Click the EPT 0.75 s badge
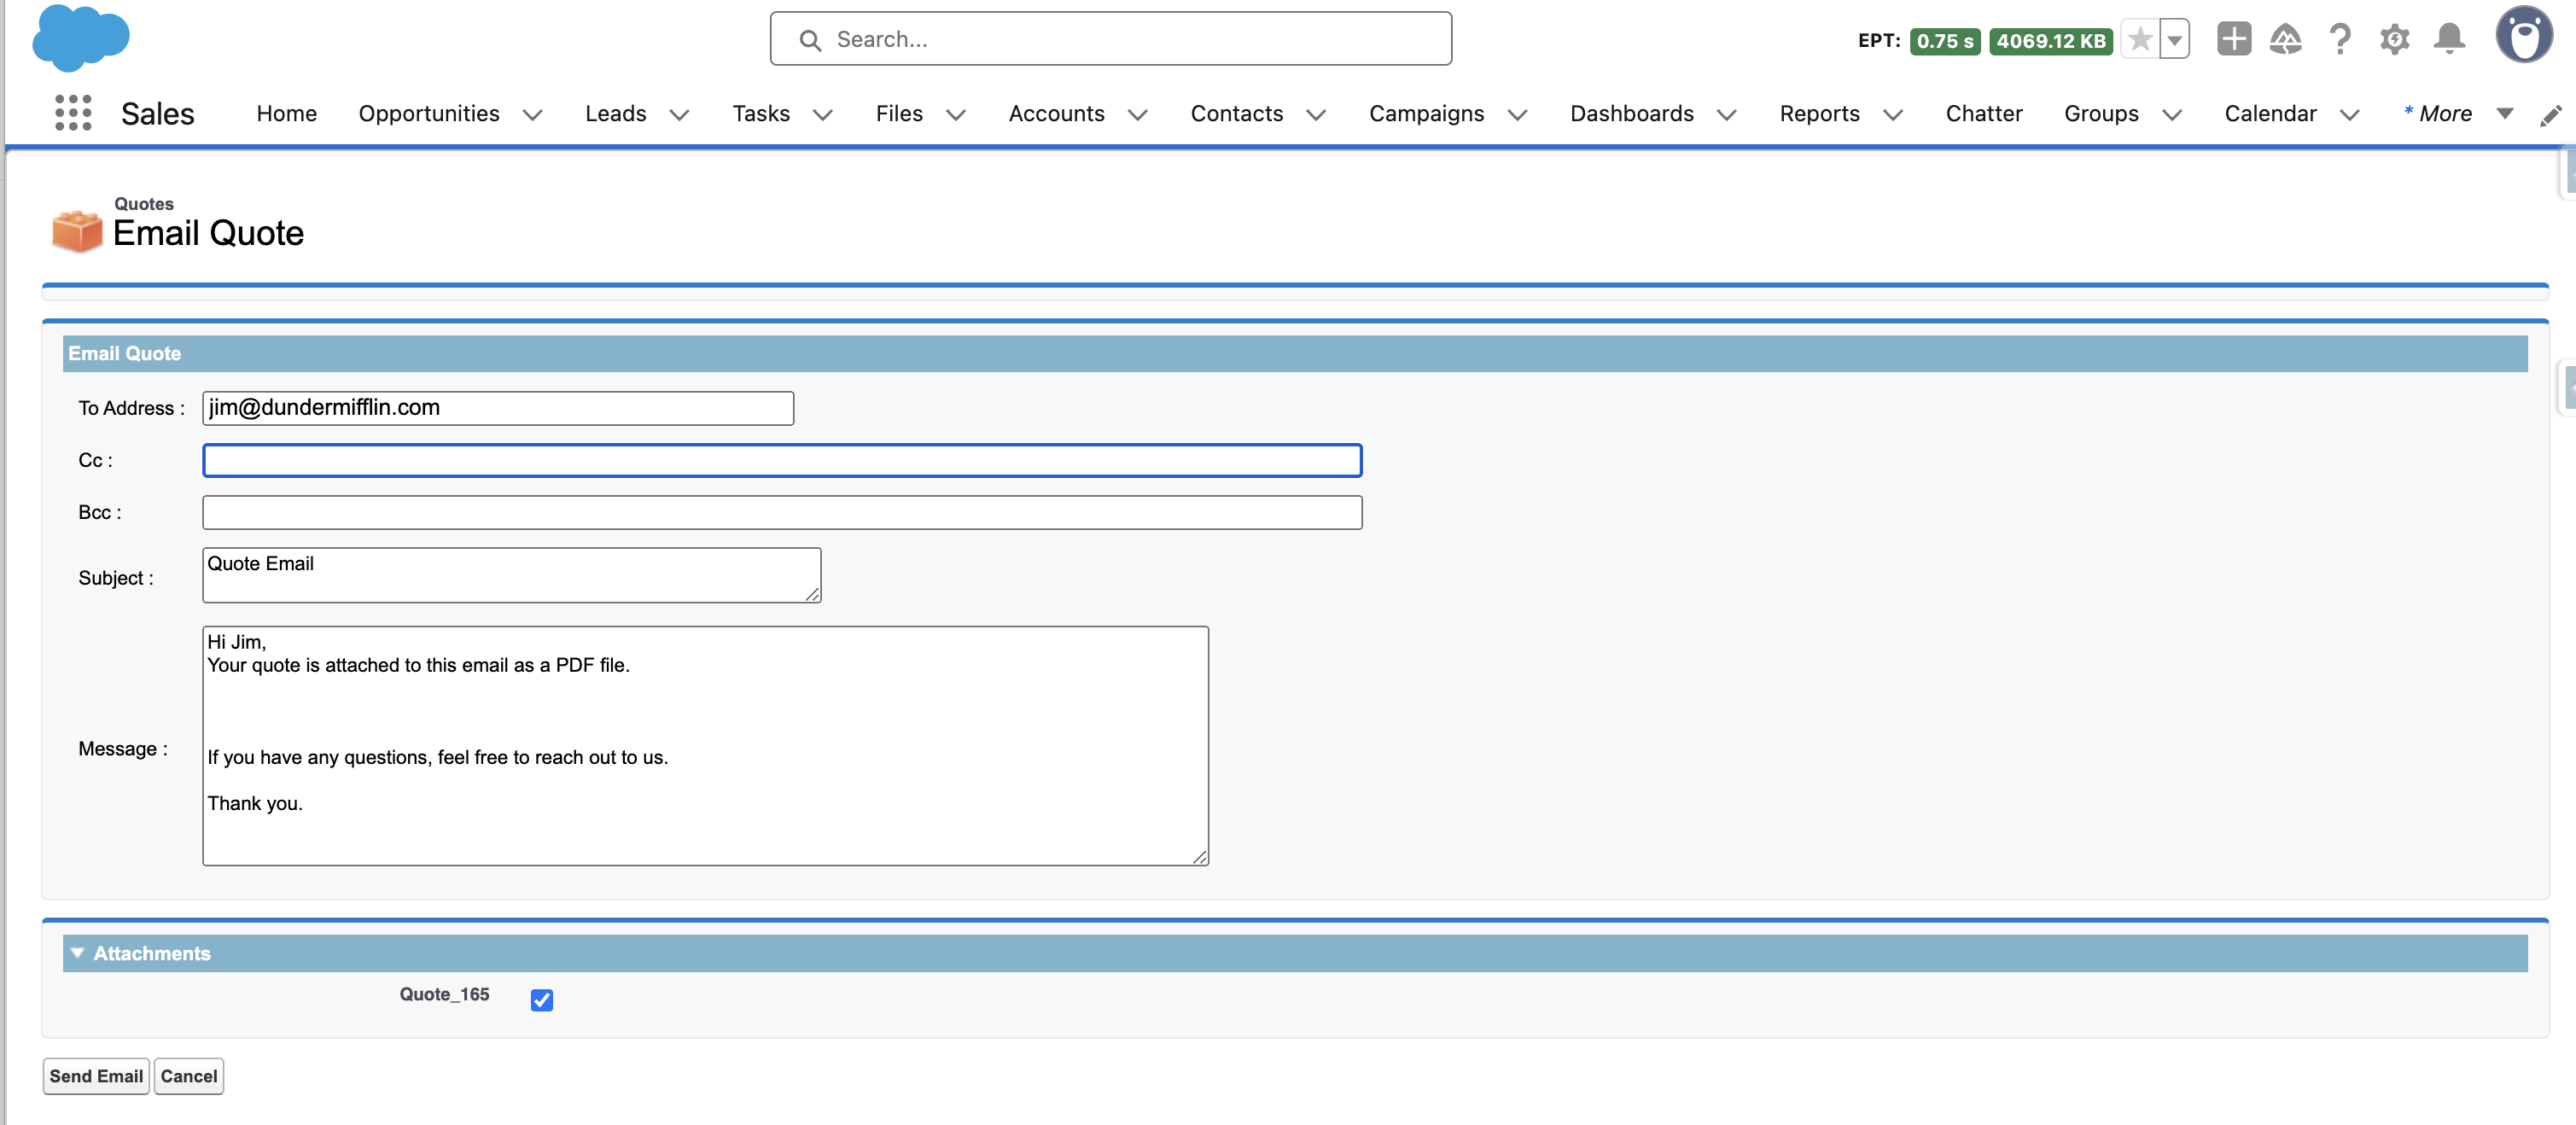Screen dimensions: 2576x1125 (x=1944, y=41)
